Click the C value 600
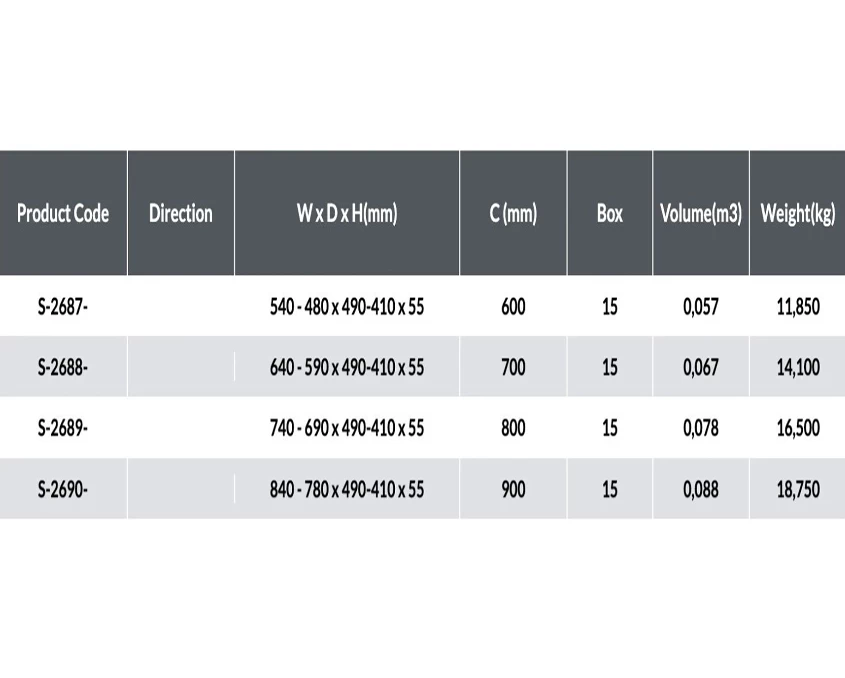Image resolution: width=845 pixels, height=678 pixels. coord(513,307)
